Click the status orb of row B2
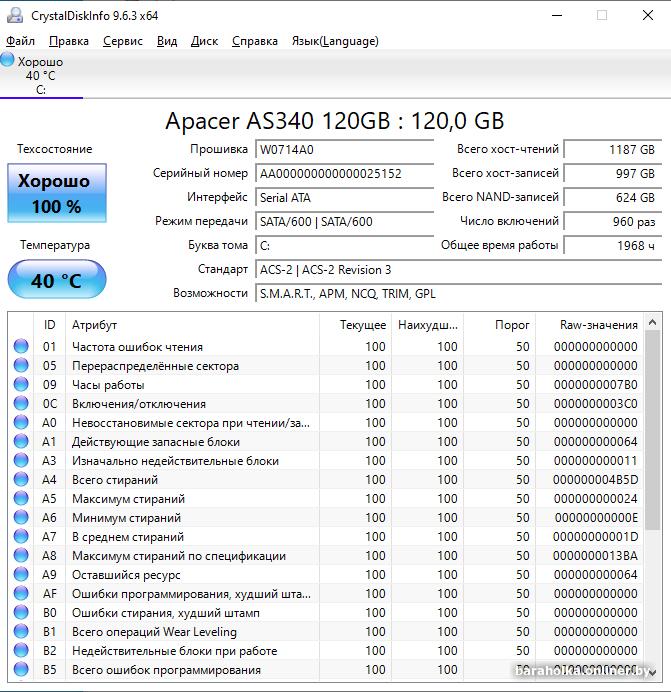Viewport: 671px width, 692px height. (21, 650)
